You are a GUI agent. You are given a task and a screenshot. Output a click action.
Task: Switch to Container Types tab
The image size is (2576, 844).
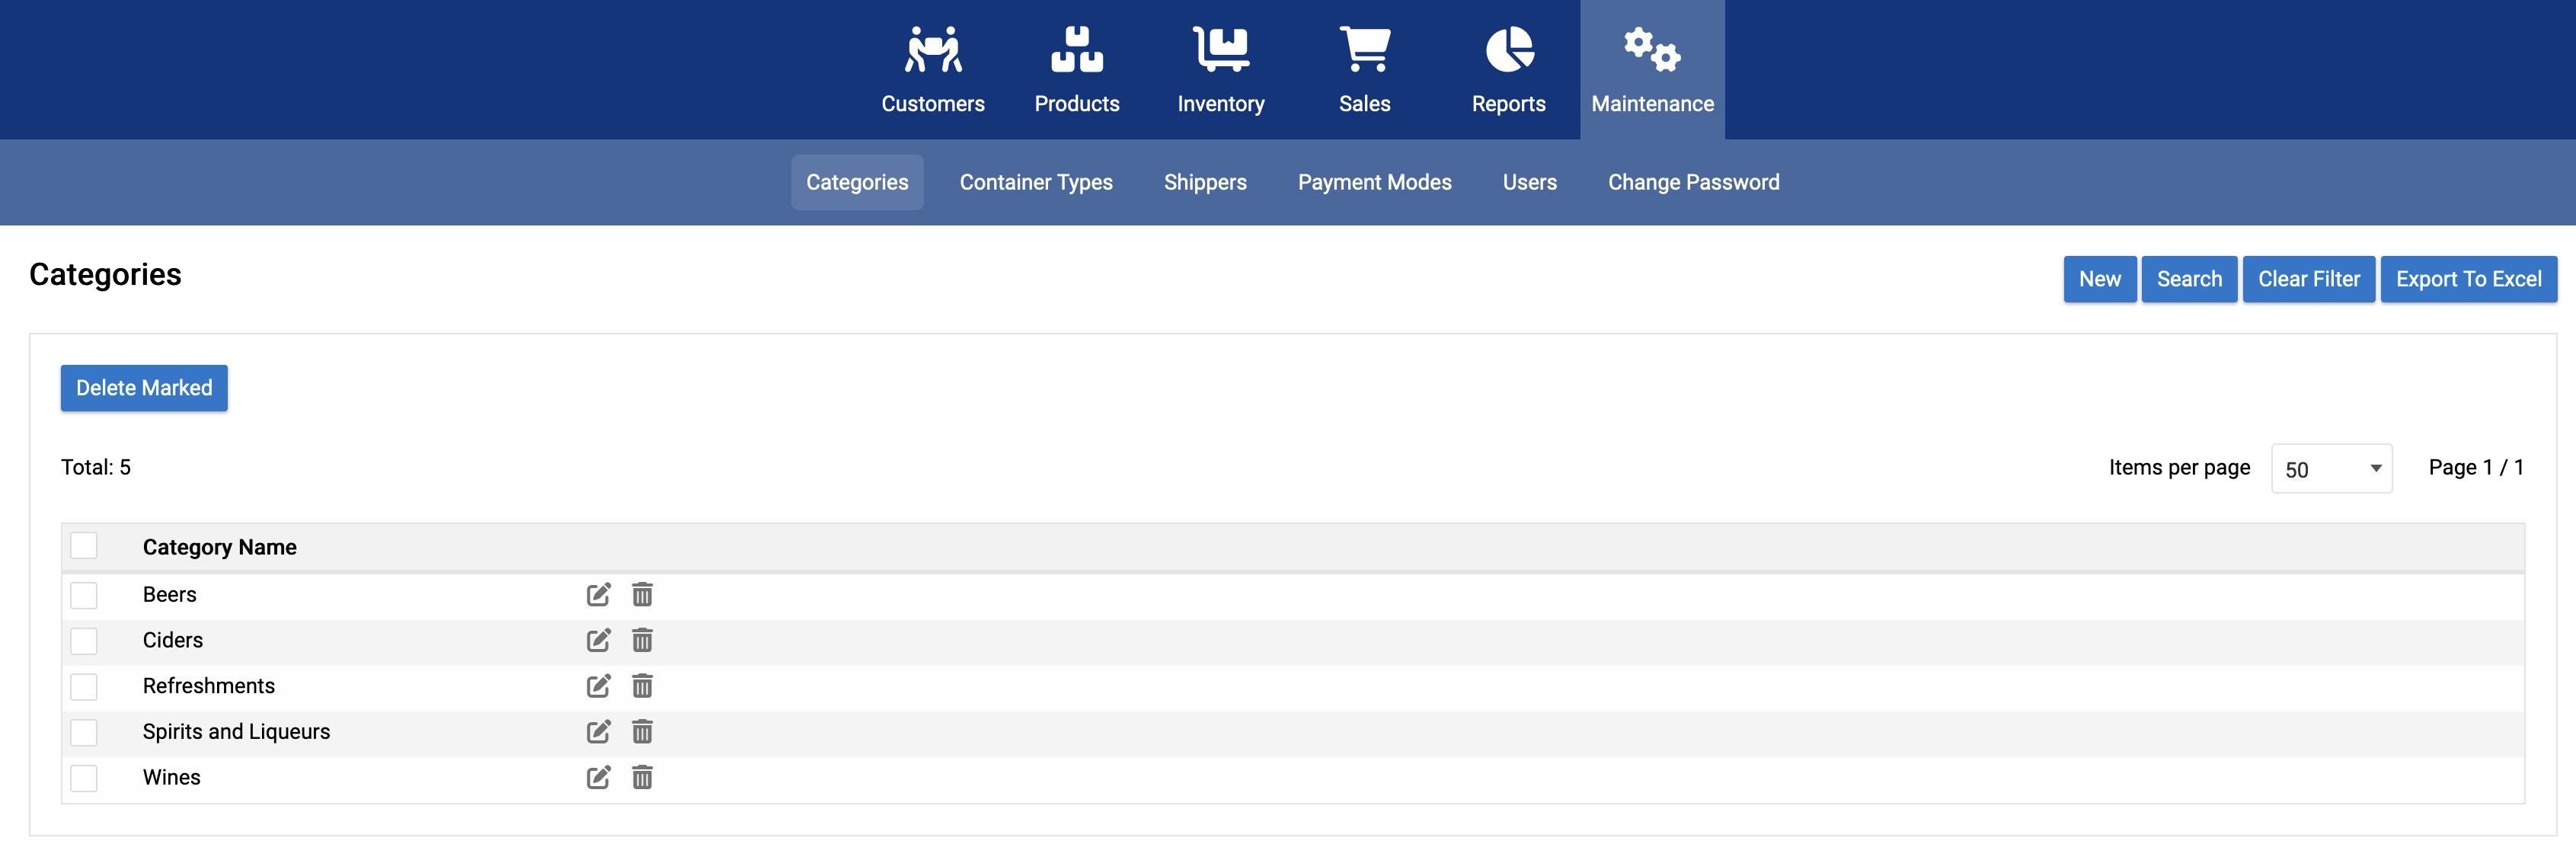[x=1035, y=182]
